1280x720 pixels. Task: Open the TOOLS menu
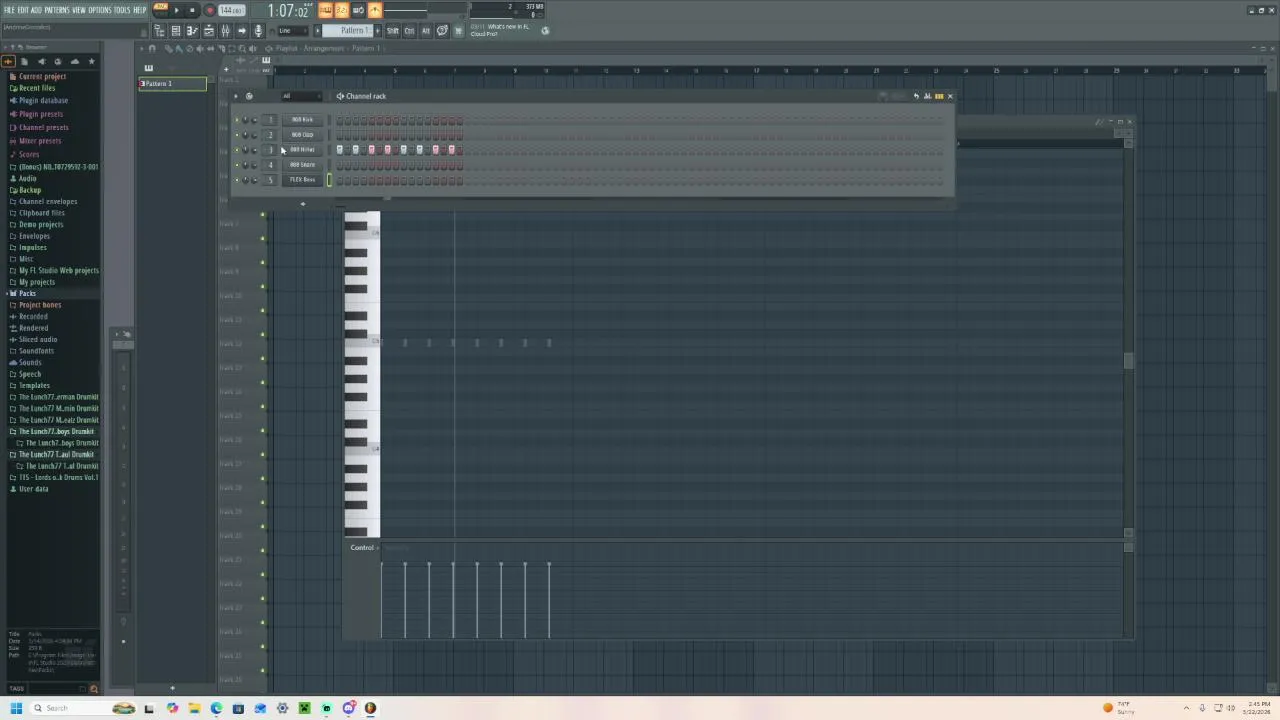click(122, 10)
